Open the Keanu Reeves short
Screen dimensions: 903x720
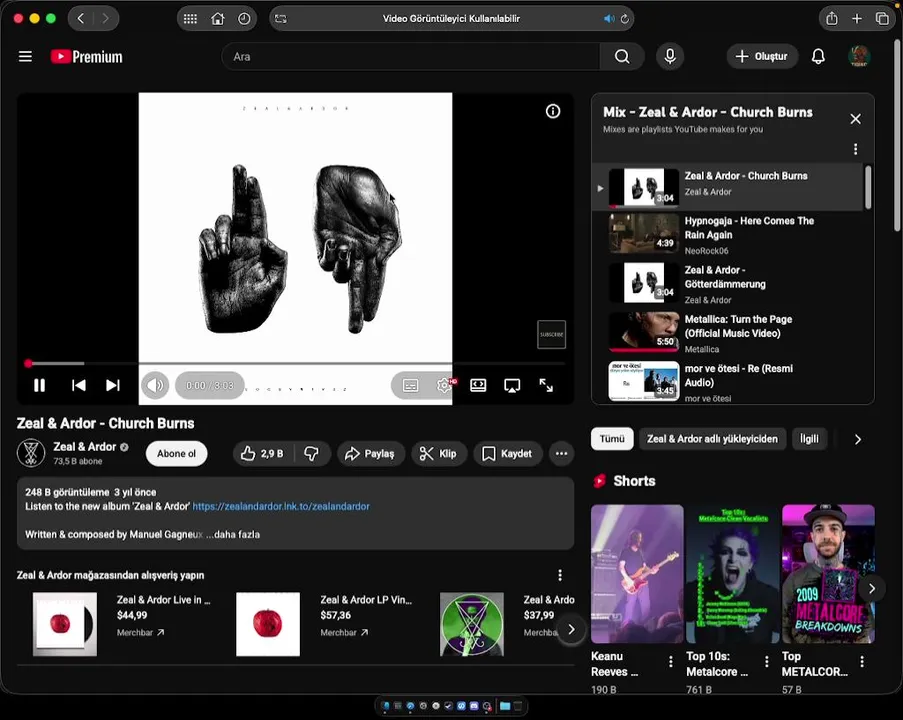(x=637, y=574)
